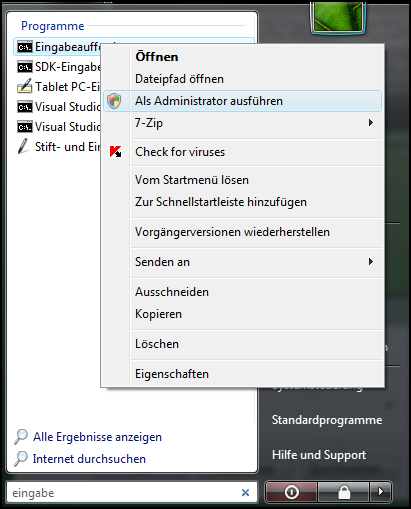
Task: Click the power button icon
Action: [291, 492]
